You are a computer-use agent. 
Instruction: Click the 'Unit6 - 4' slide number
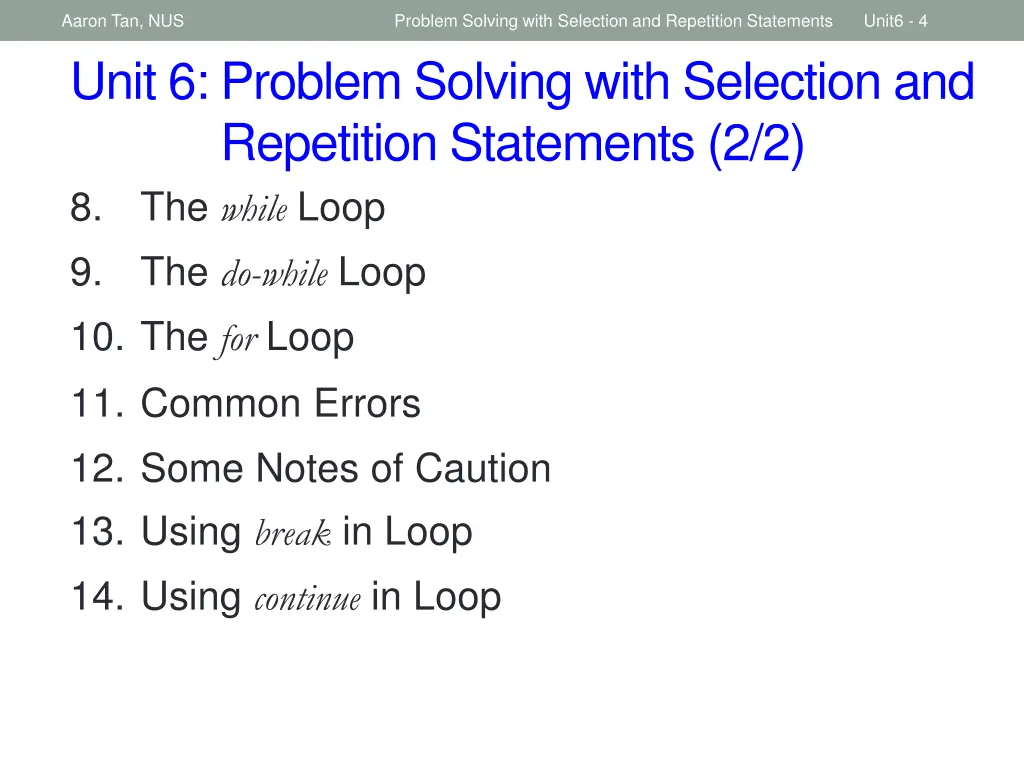[x=895, y=21]
